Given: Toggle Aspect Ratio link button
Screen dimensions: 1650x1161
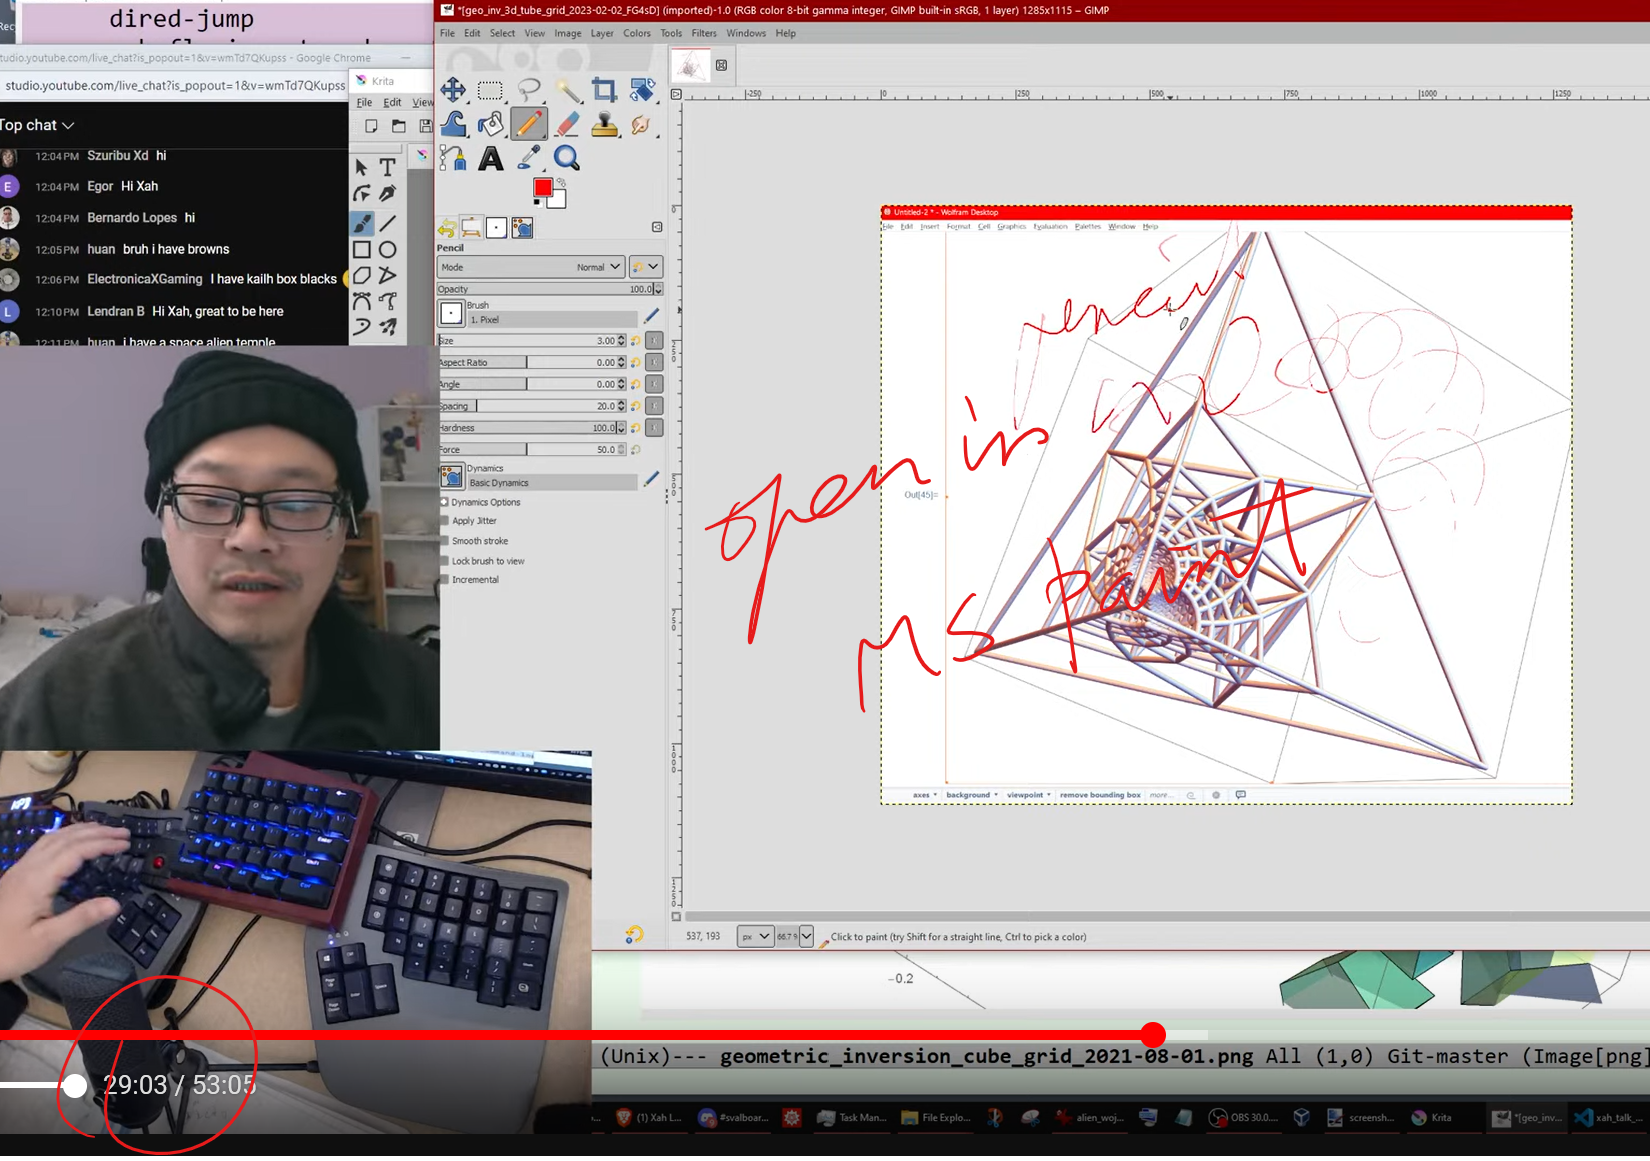Looking at the screenshot, I should click(x=654, y=363).
